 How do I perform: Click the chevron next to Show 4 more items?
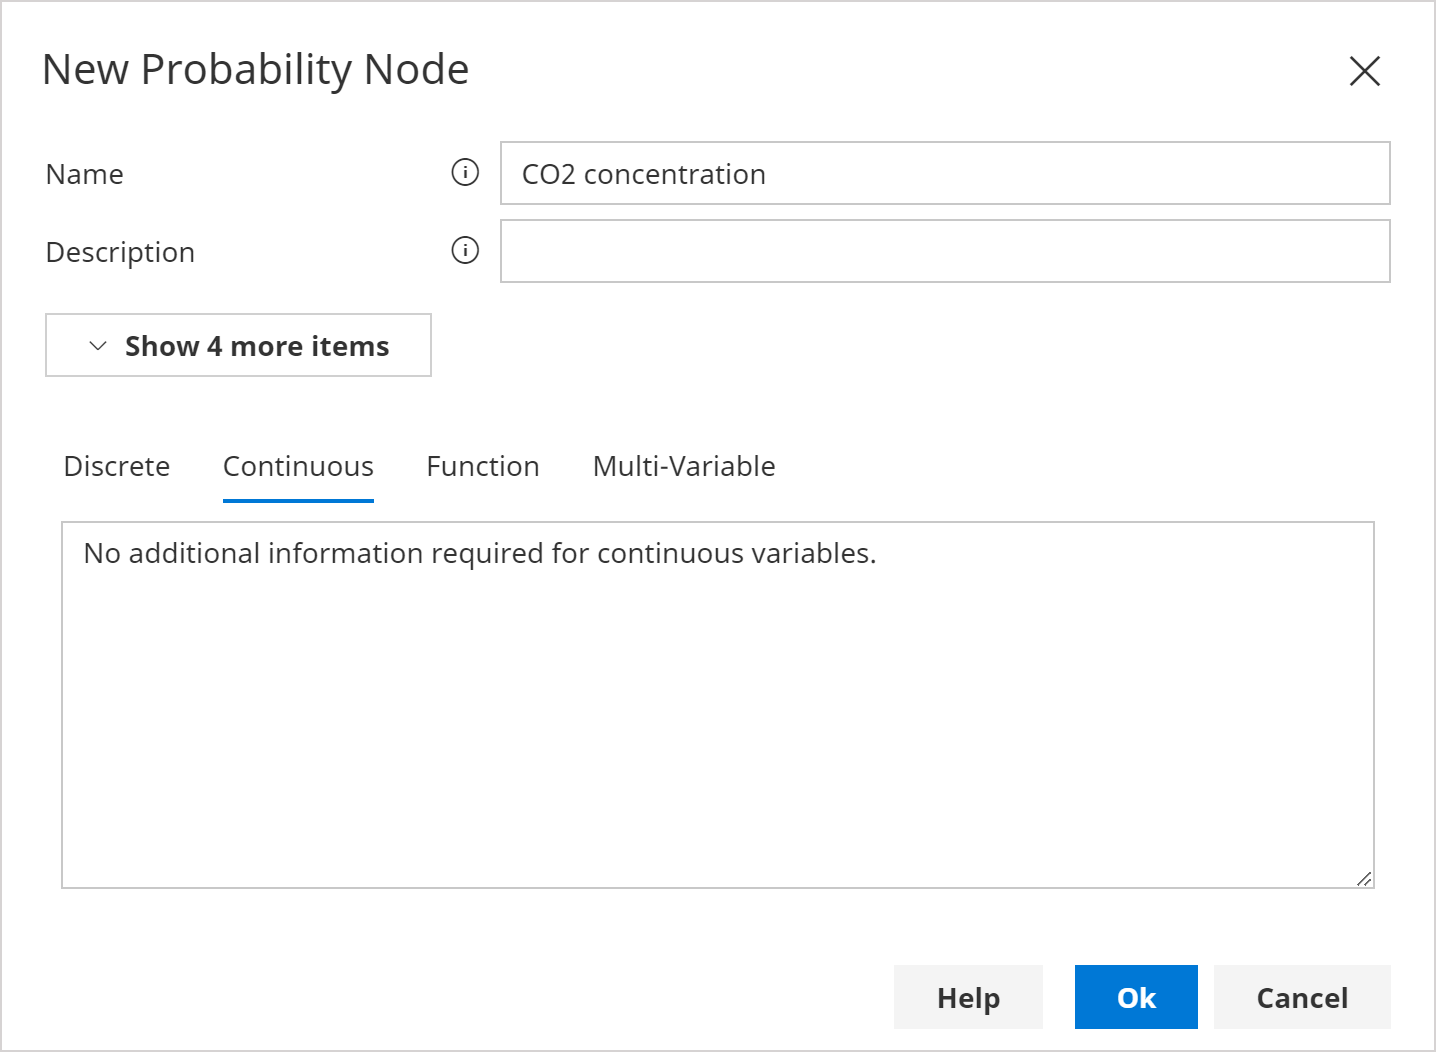97,346
